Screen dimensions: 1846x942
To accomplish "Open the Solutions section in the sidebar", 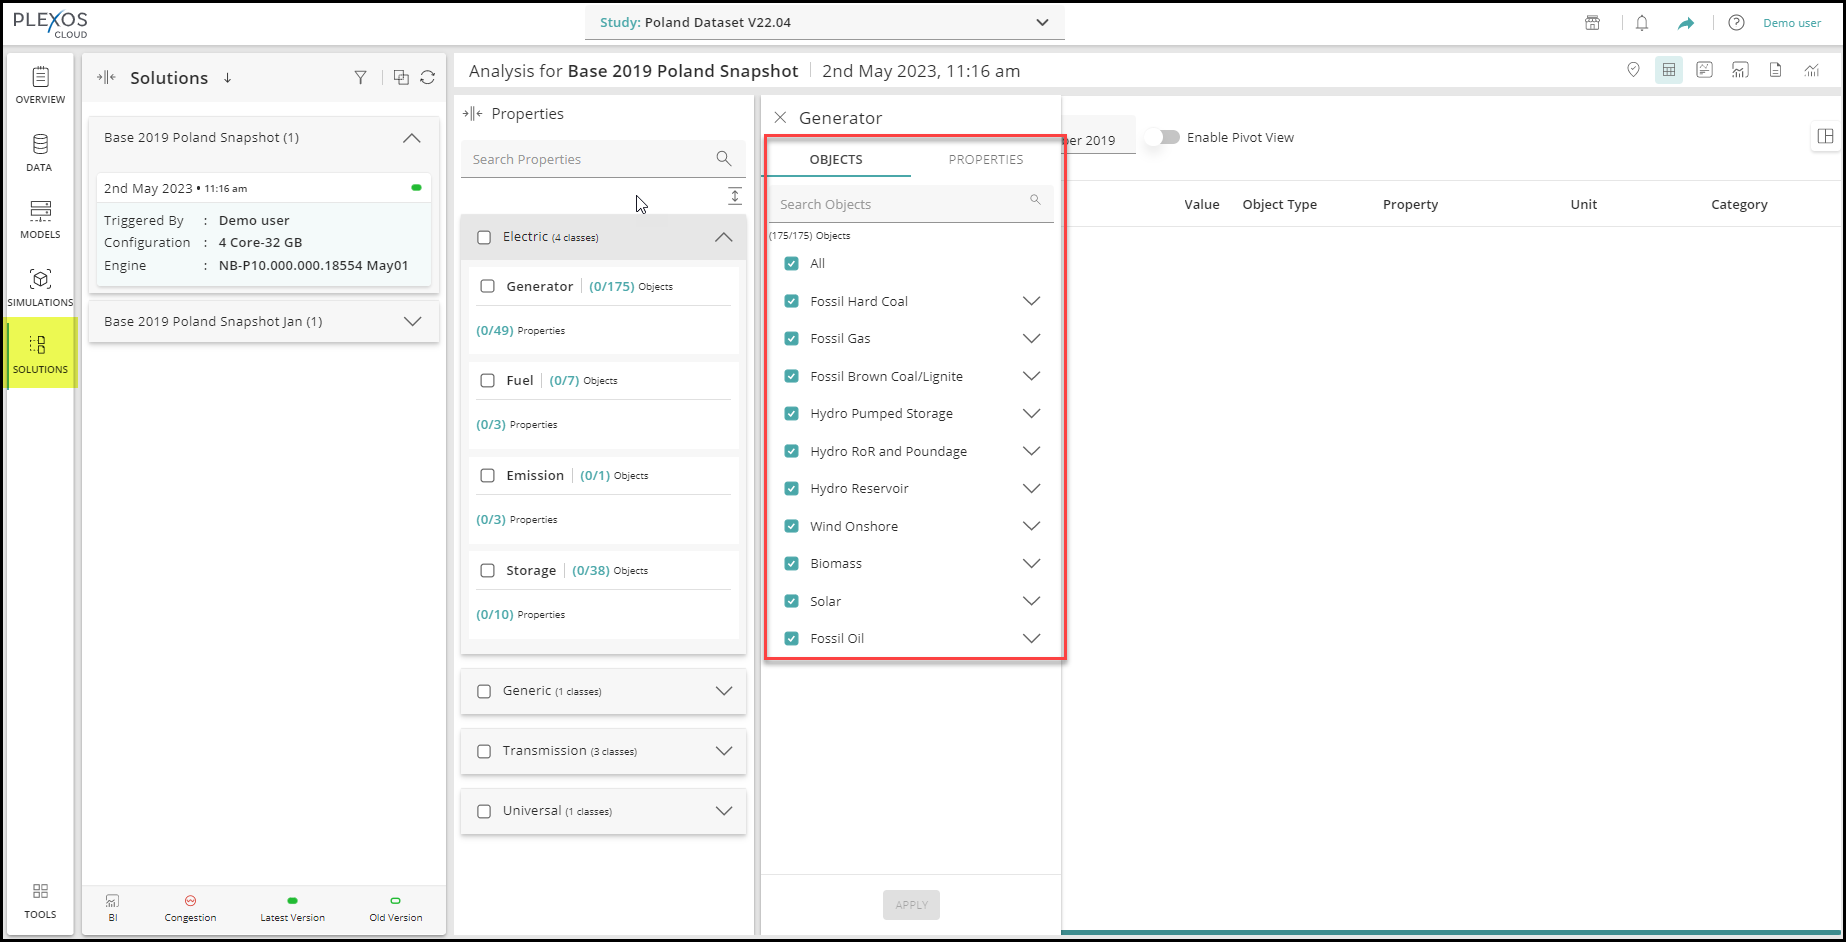I will 40,353.
